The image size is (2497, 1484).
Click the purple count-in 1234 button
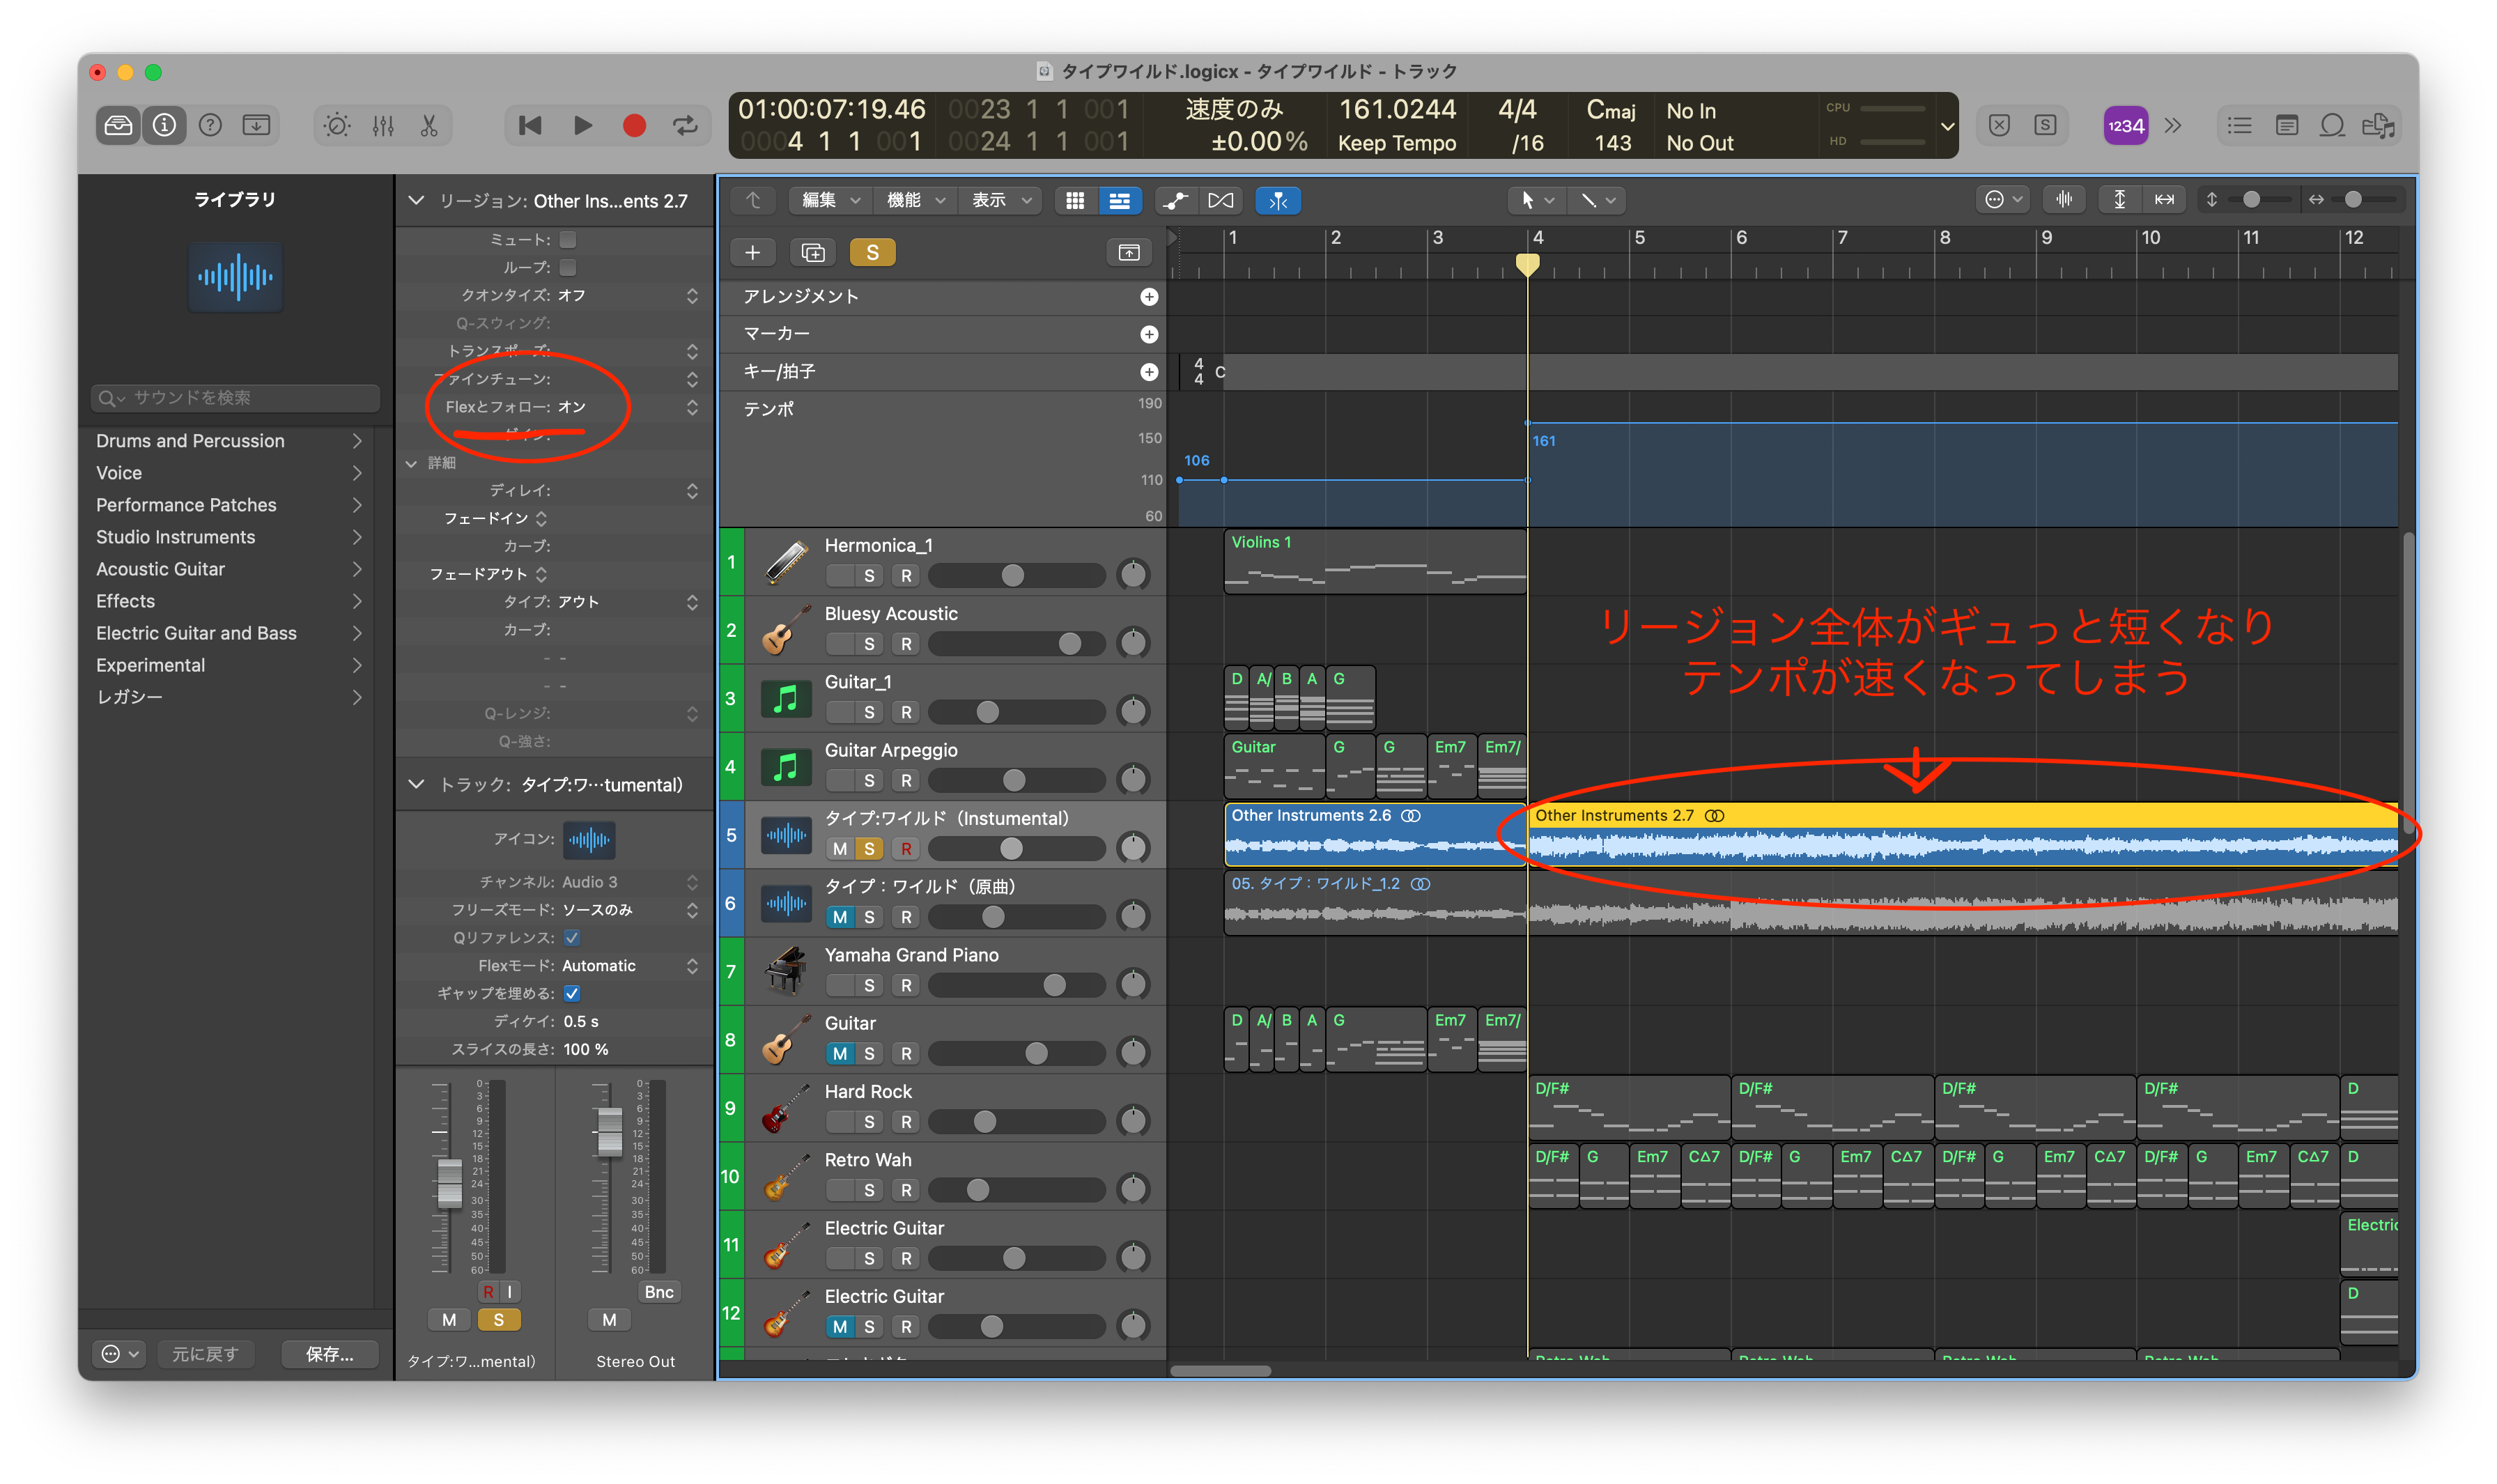click(x=2125, y=125)
